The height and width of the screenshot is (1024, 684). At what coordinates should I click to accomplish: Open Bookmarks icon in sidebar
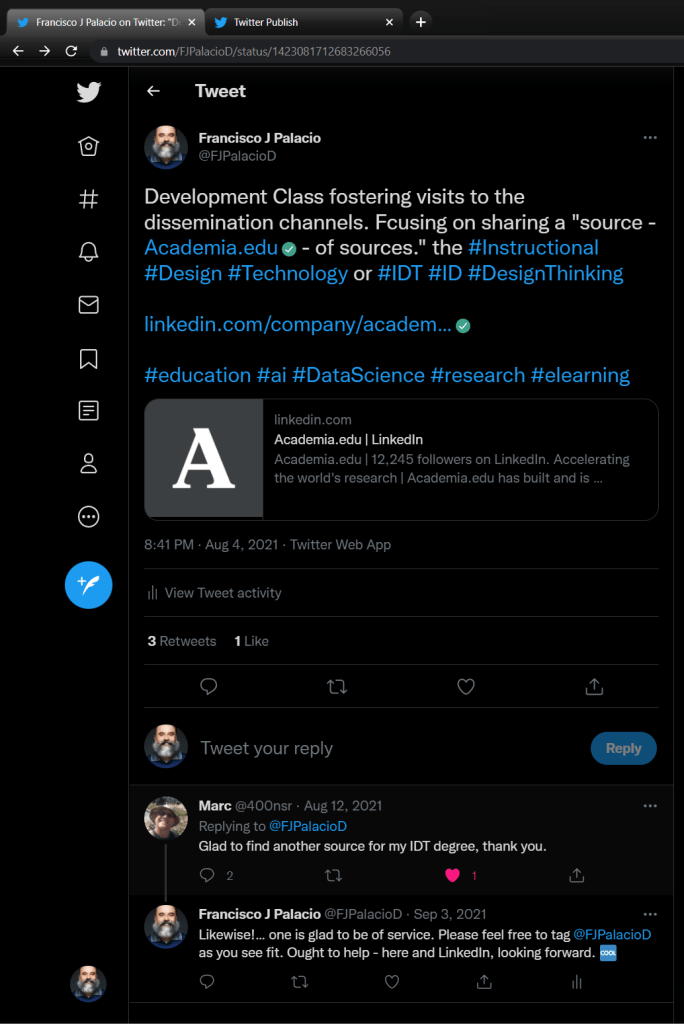click(88, 358)
